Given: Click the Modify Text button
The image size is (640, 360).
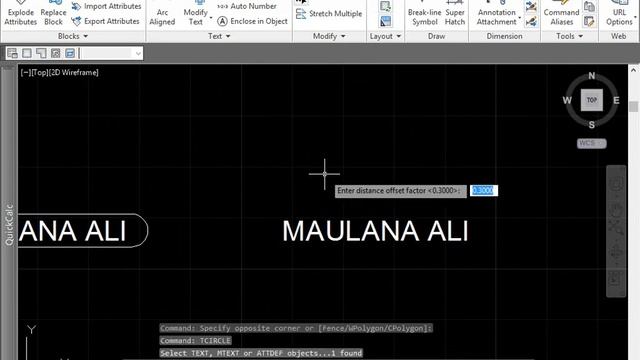Looking at the screenshot, I should pos(196,14).
